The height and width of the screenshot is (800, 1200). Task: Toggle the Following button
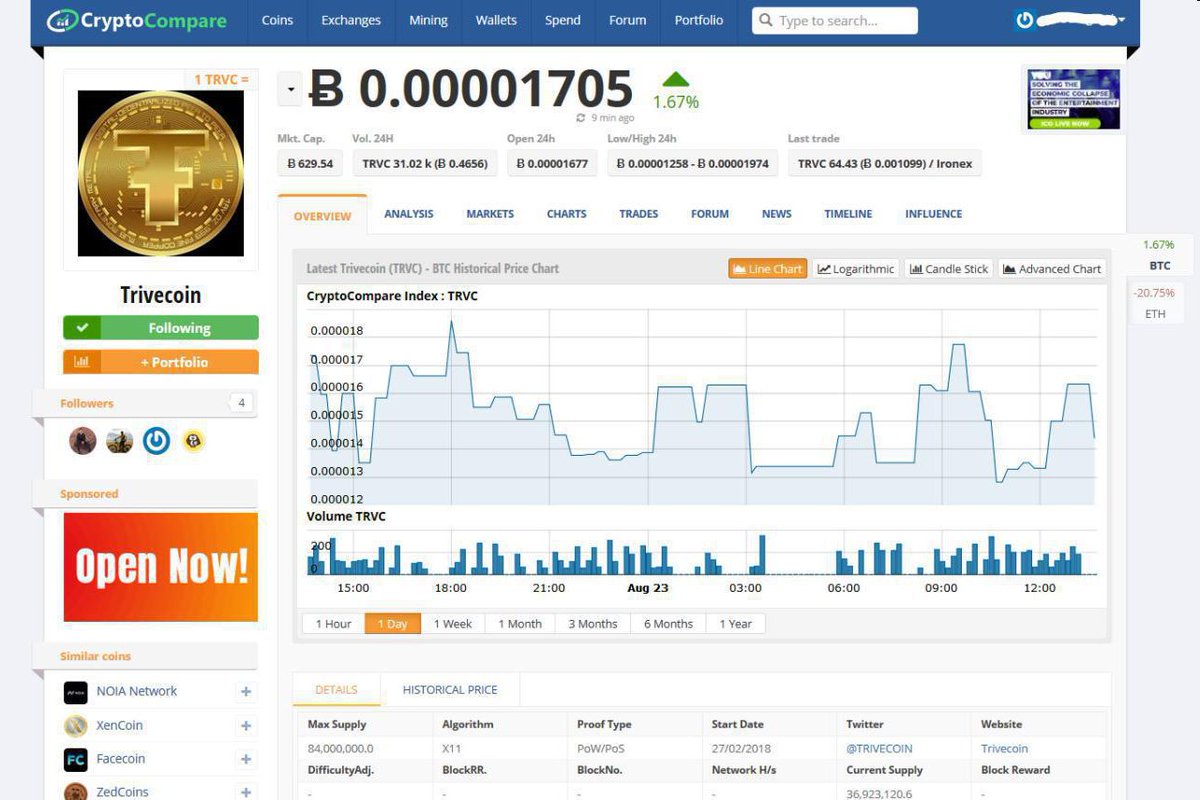tap(161, 328)
